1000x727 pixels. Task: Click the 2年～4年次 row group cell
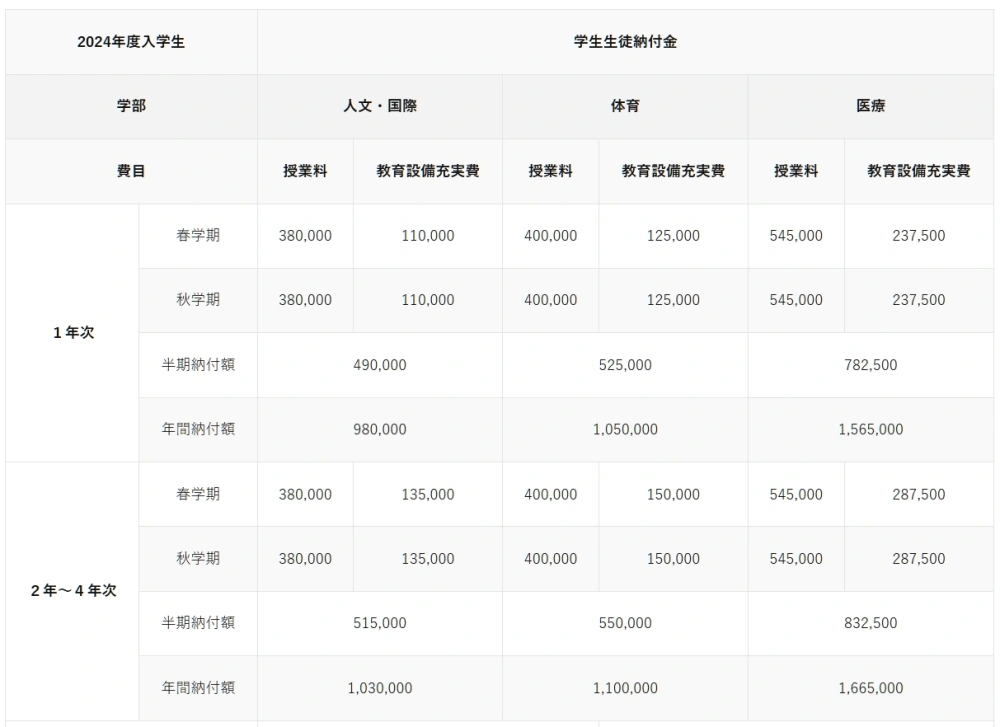(73, 590)
